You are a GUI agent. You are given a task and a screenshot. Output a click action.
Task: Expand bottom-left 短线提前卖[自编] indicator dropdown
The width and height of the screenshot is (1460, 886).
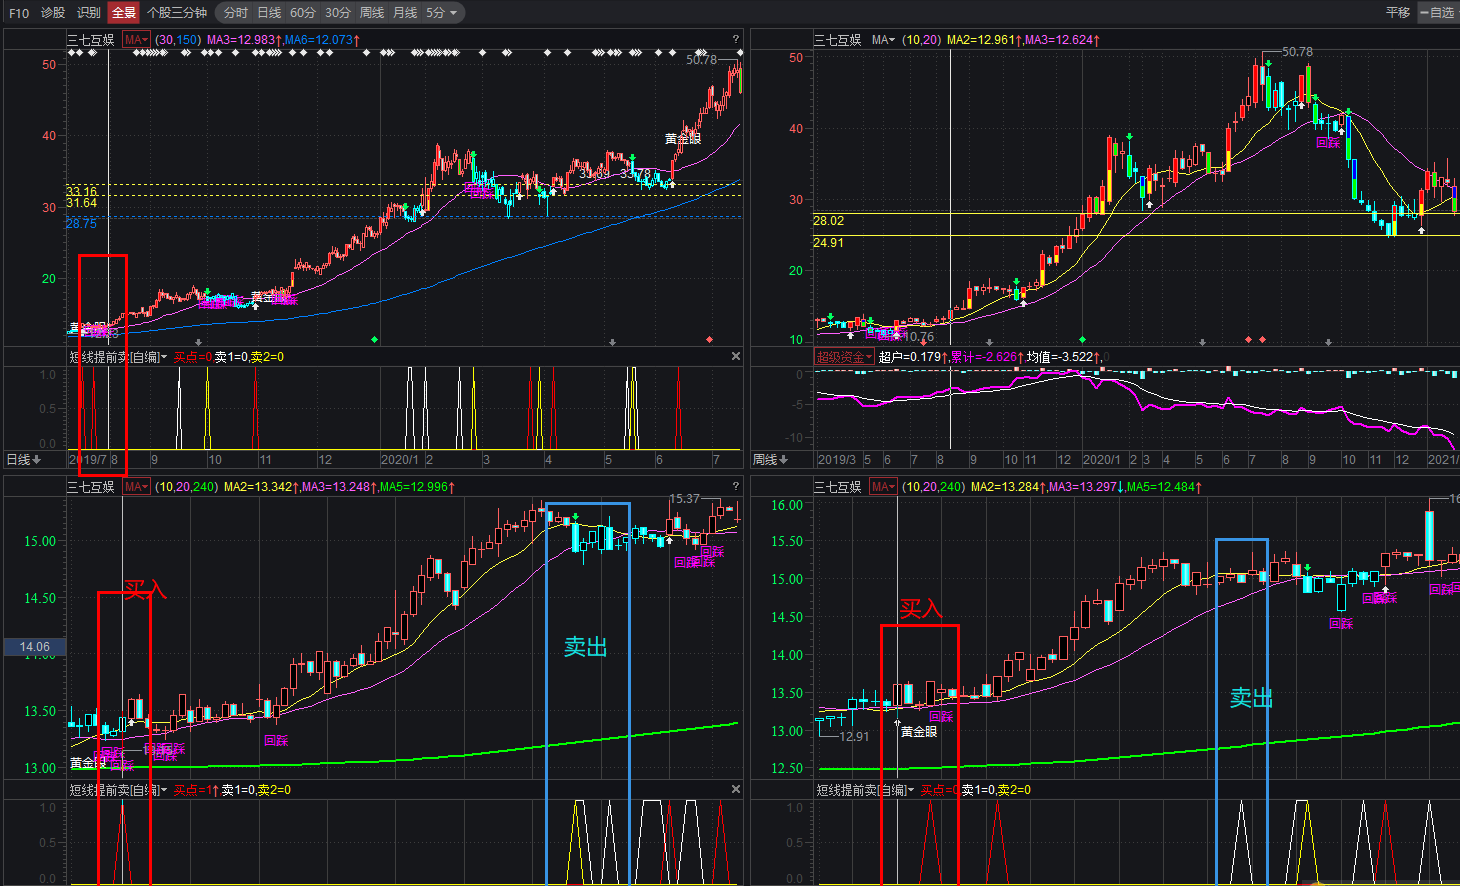point(118,790)
